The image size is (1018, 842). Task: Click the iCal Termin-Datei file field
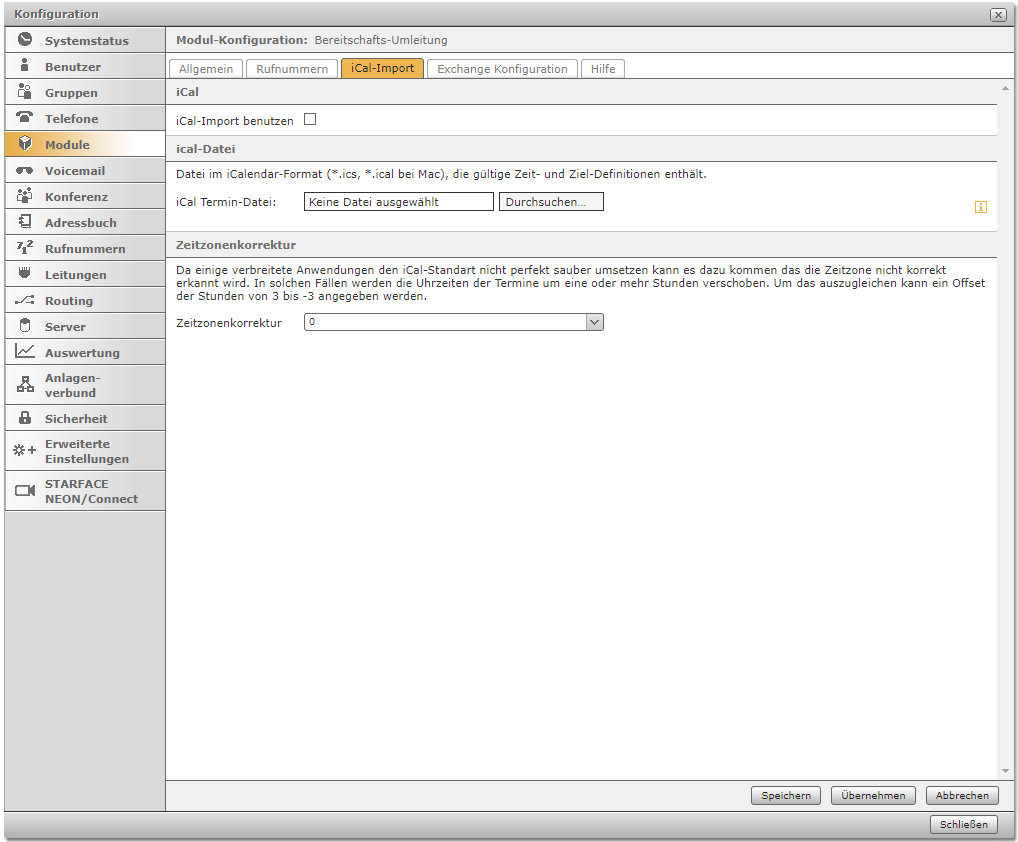[x=398, y=202]
